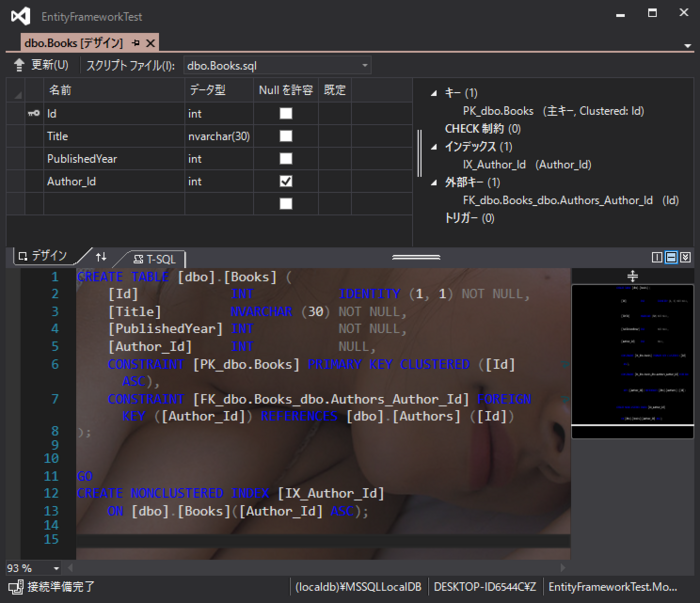Click the nvarchar(30) data type cell
Screen dimensions: 700x603
click(219, 136)
